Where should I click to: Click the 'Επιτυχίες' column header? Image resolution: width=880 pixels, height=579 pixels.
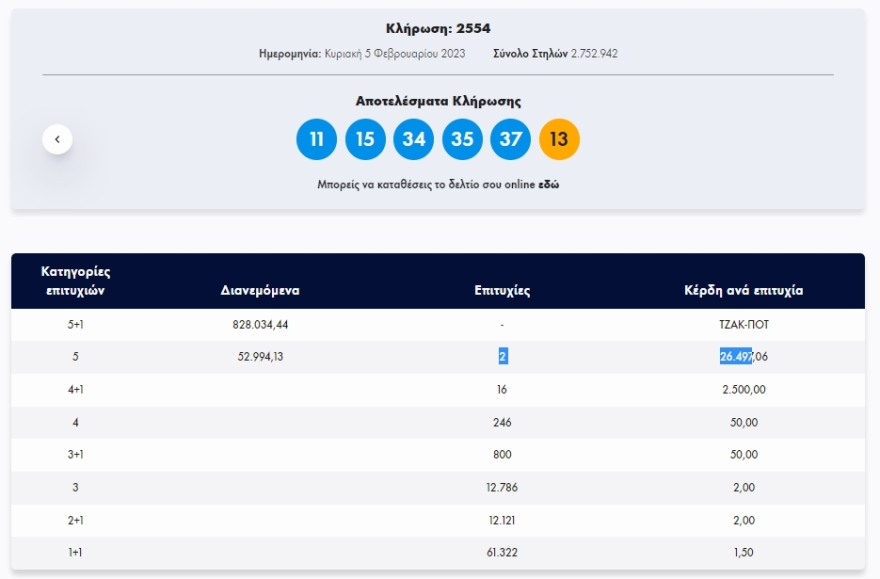tap(502, 291)
